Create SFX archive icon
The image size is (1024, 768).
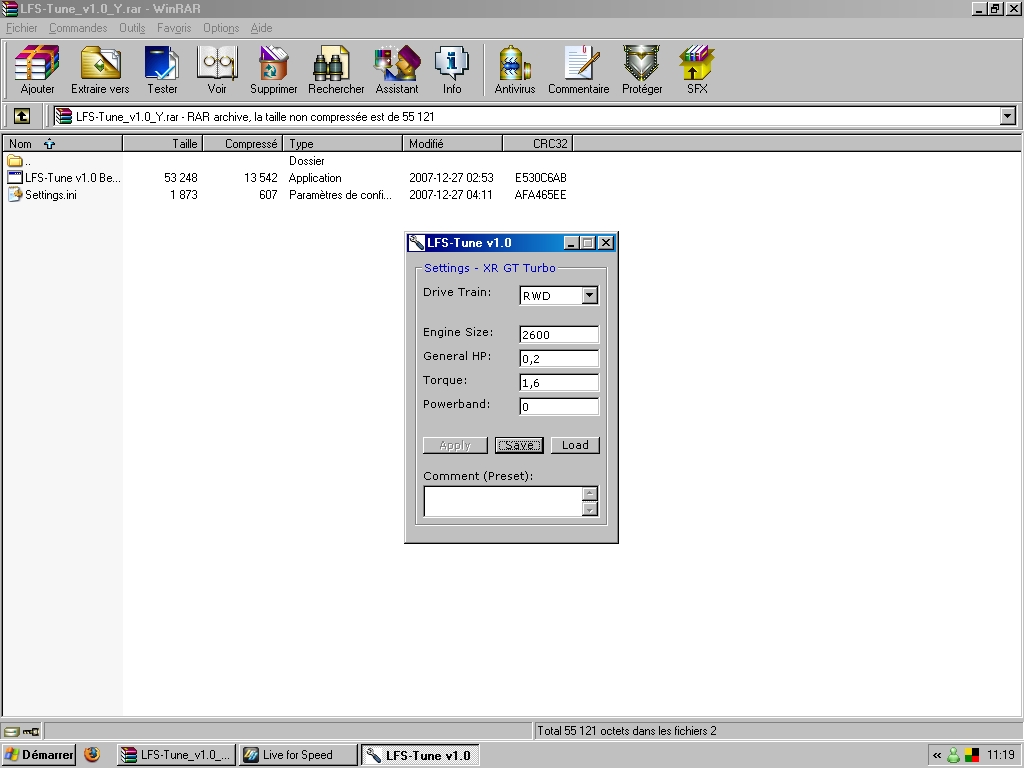(x=697, y=69)
